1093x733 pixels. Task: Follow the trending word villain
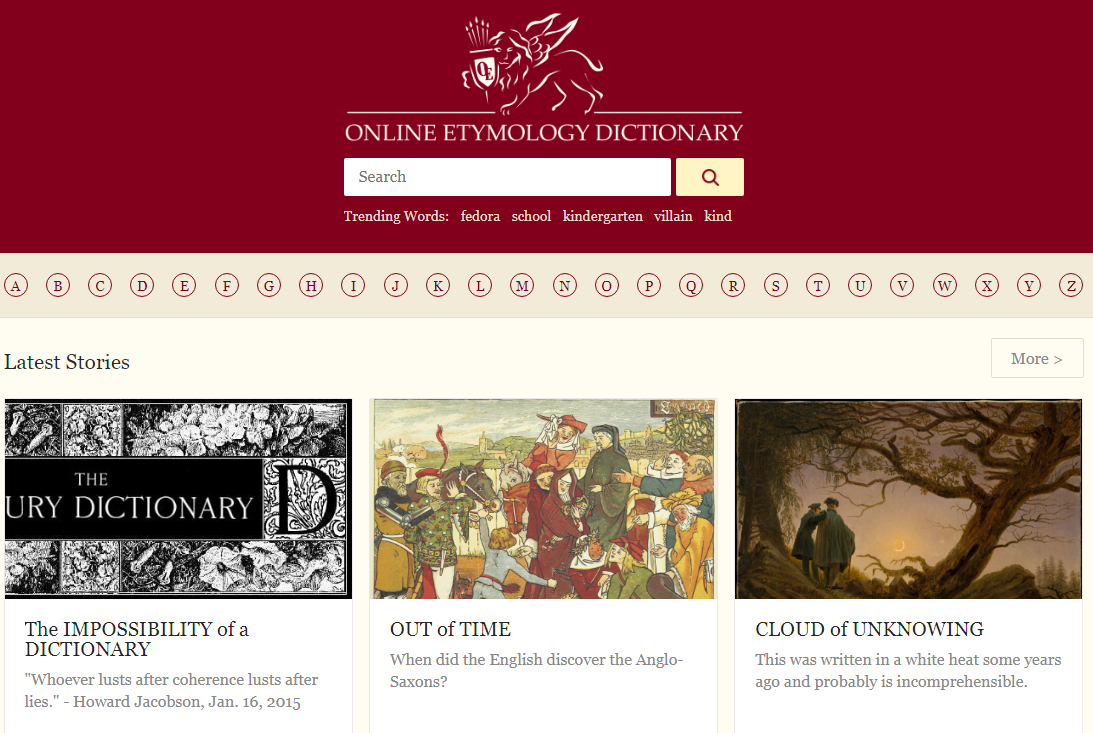[x=673, y=216]
